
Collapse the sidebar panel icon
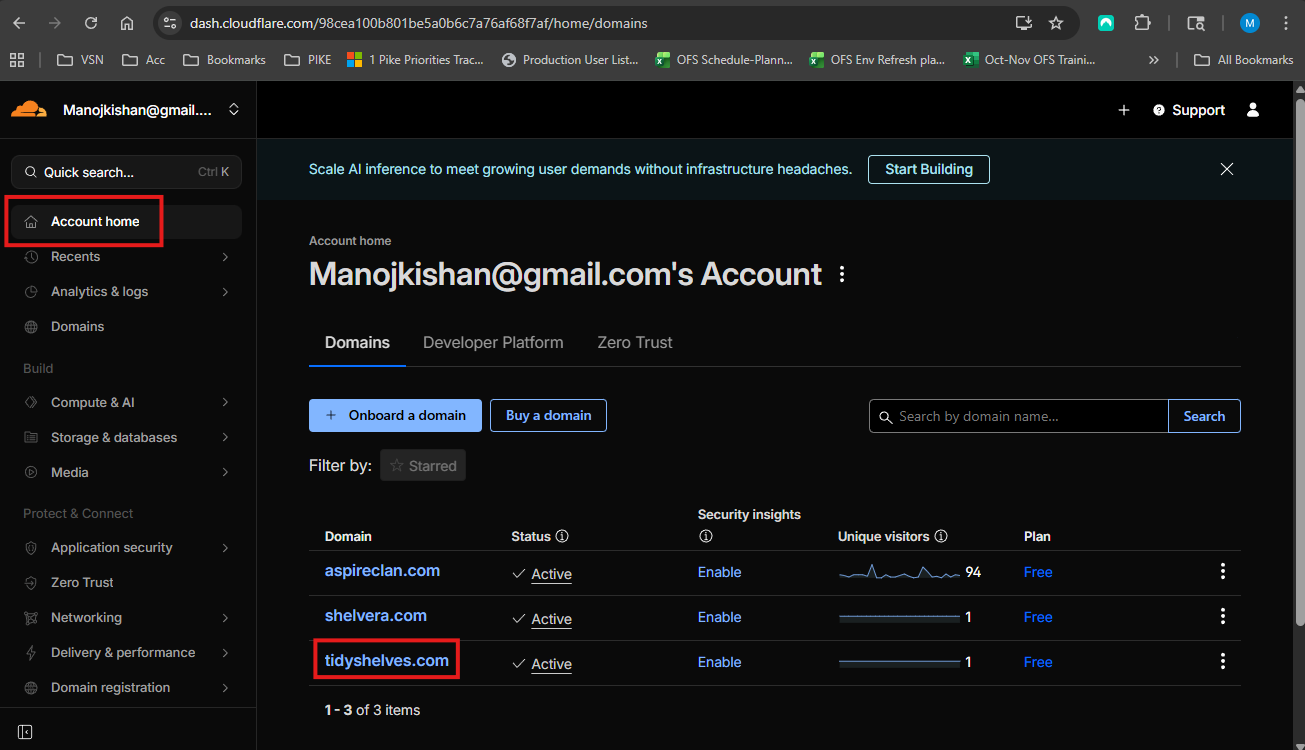pos(26,732)
